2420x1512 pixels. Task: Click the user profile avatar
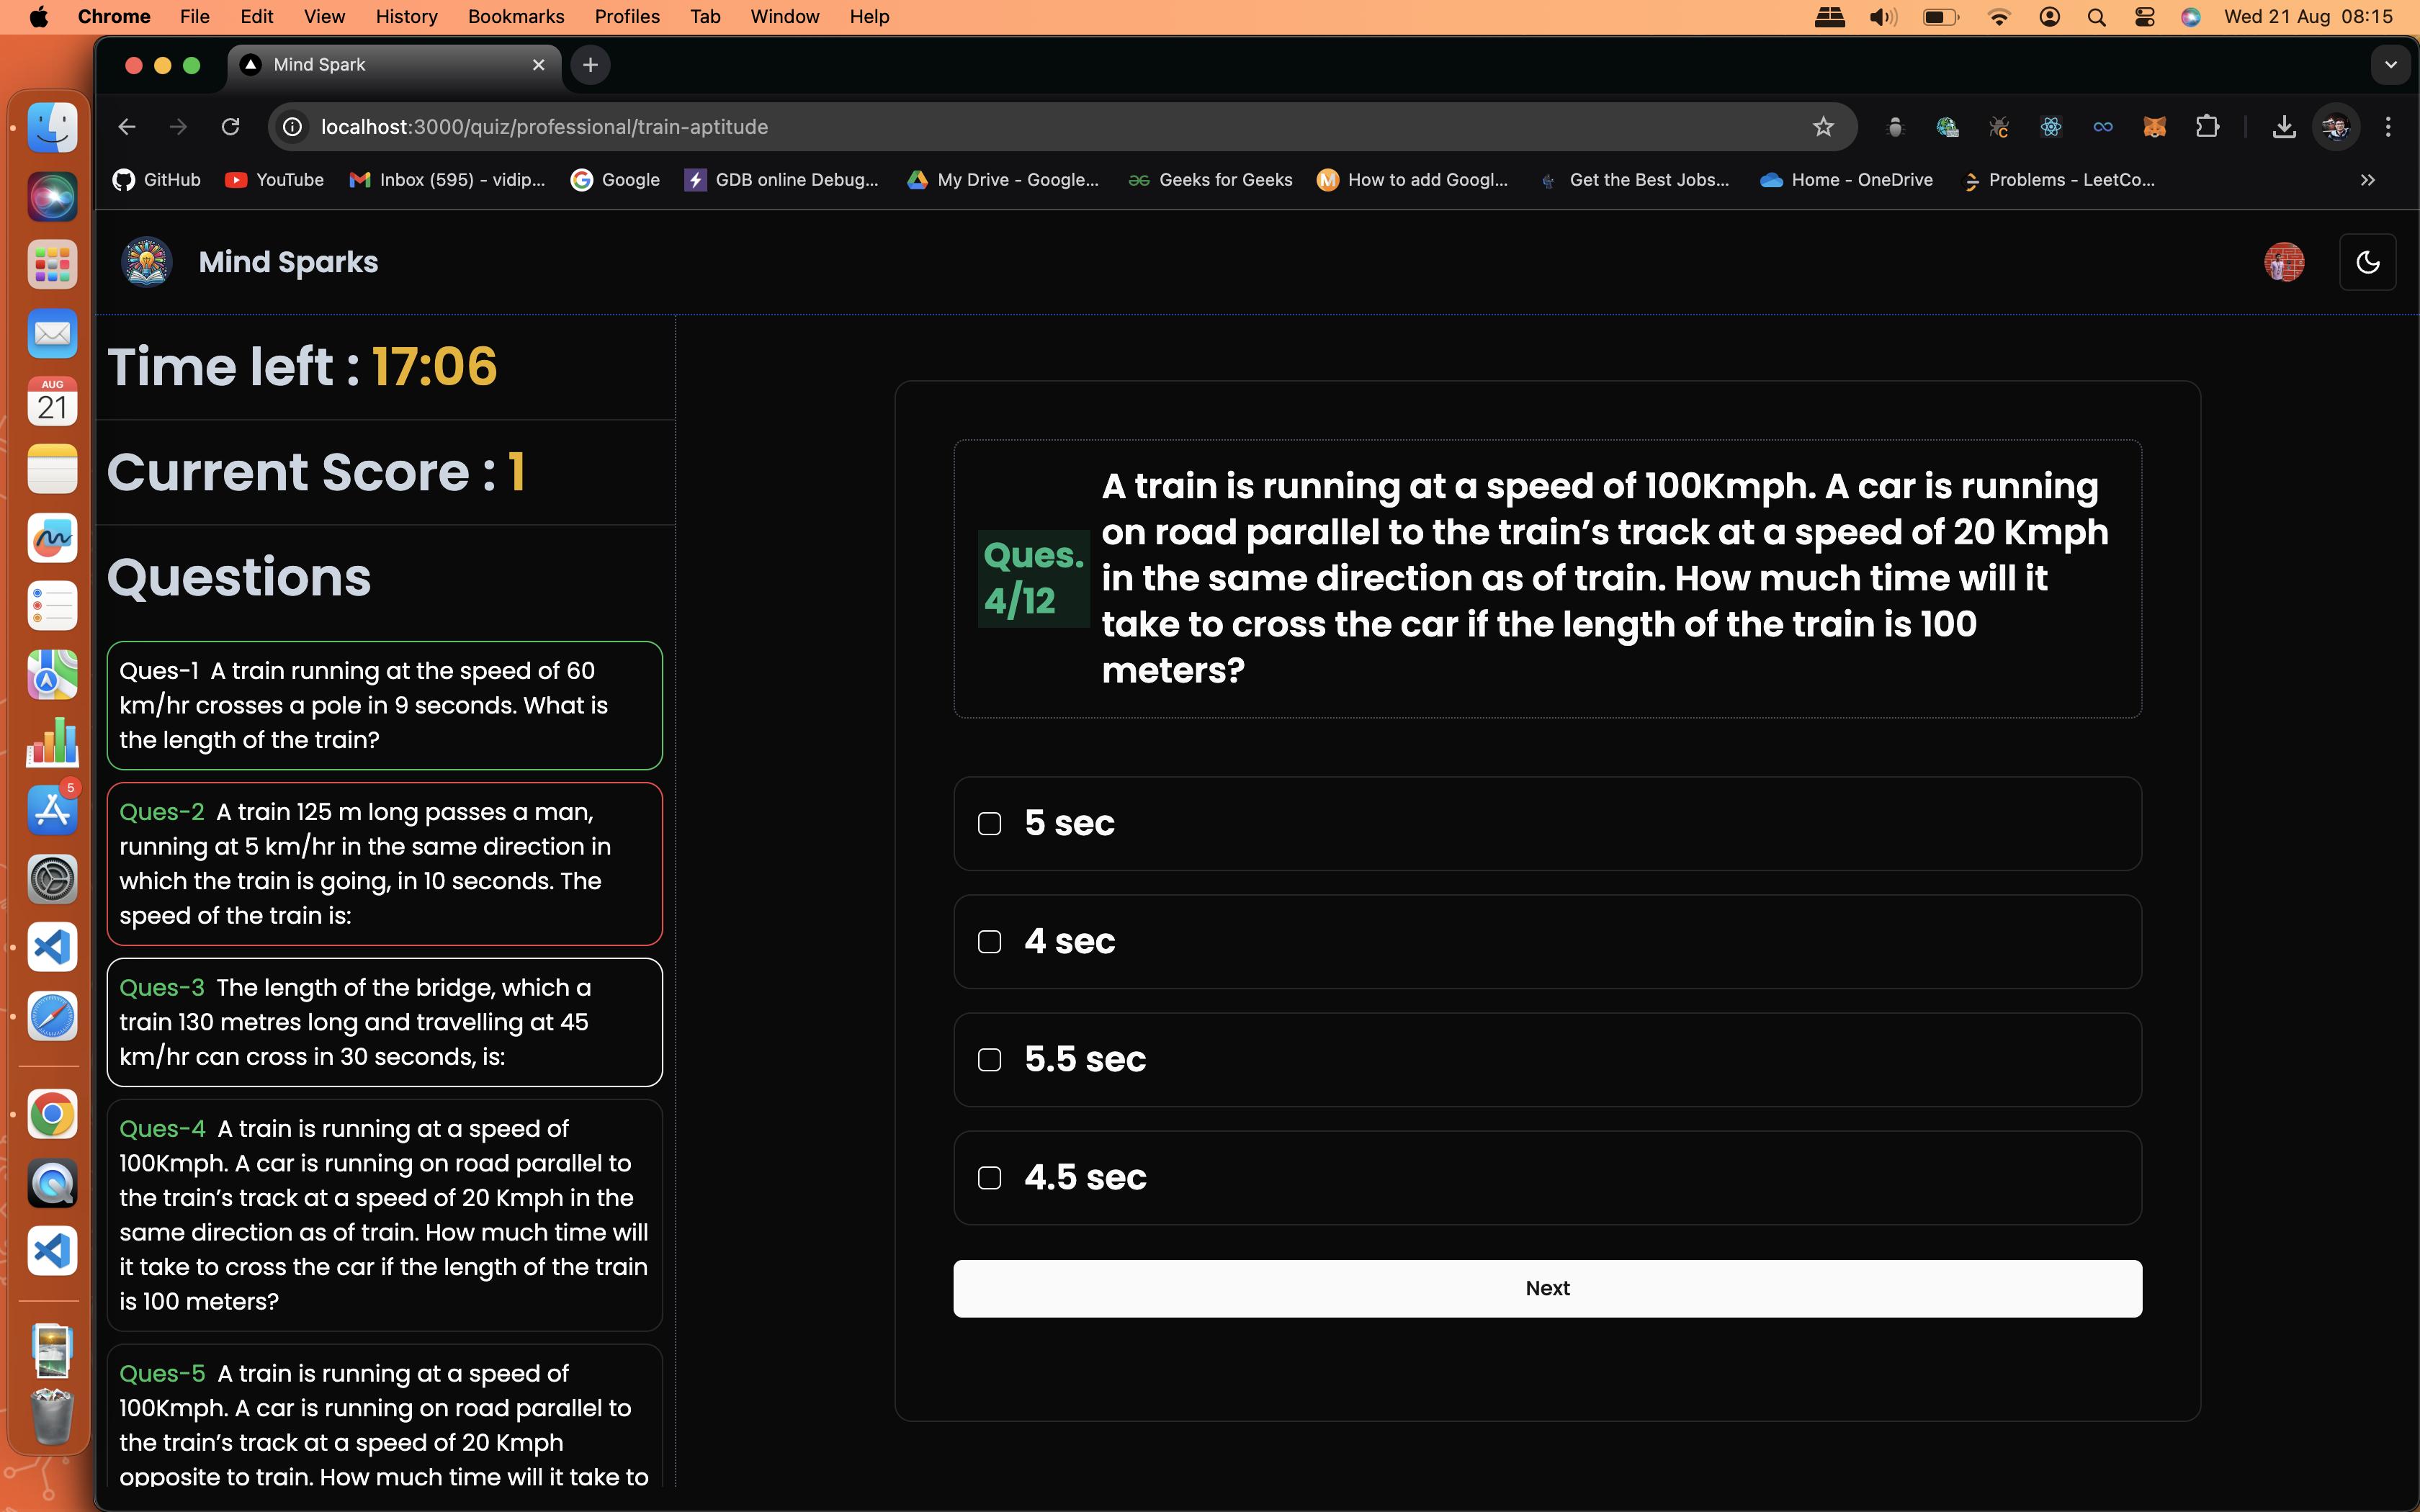(x=2284, y=262)
